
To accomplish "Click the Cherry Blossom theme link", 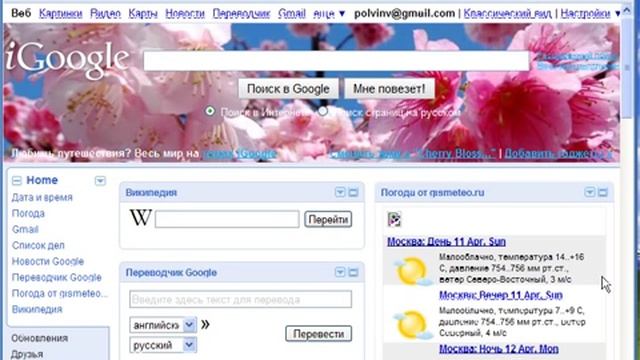I will tap(413, 153).
